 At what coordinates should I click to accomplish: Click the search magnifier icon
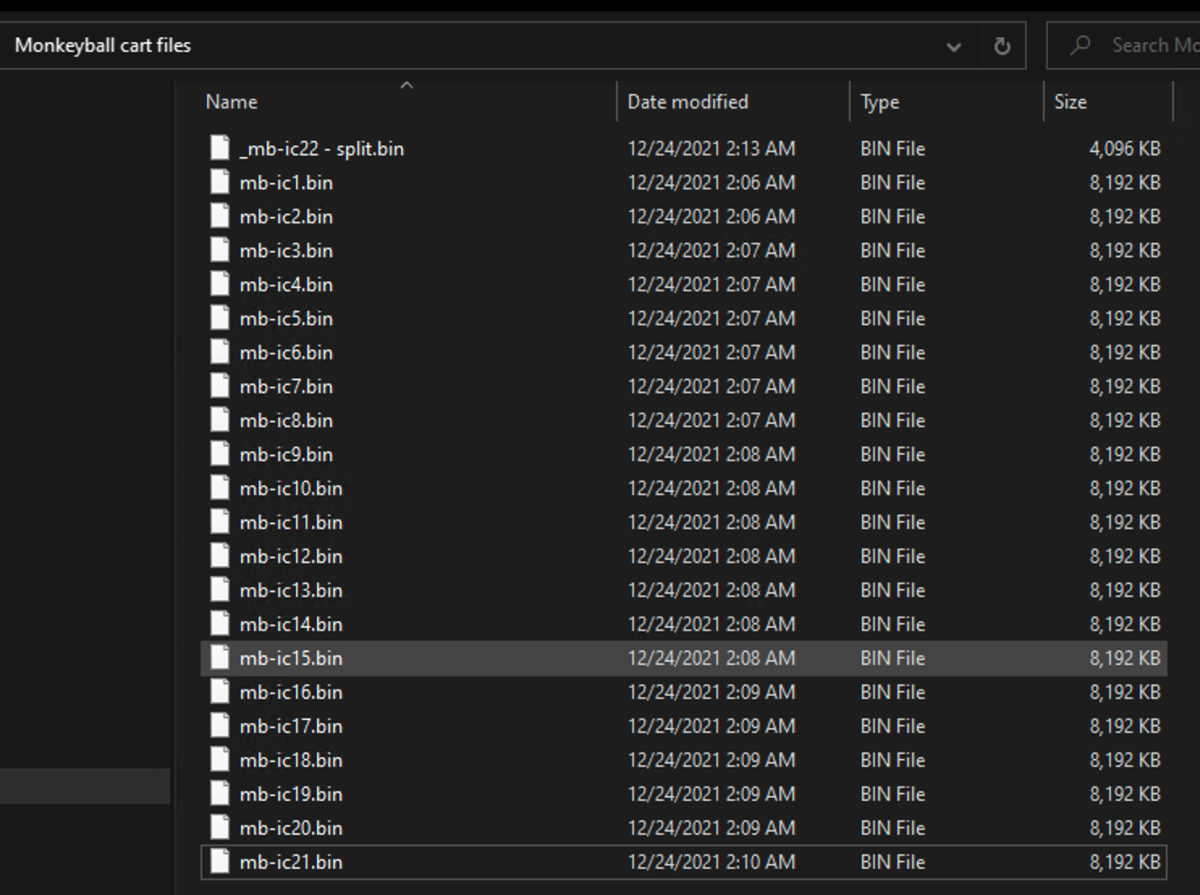[x=1080, y=45]
